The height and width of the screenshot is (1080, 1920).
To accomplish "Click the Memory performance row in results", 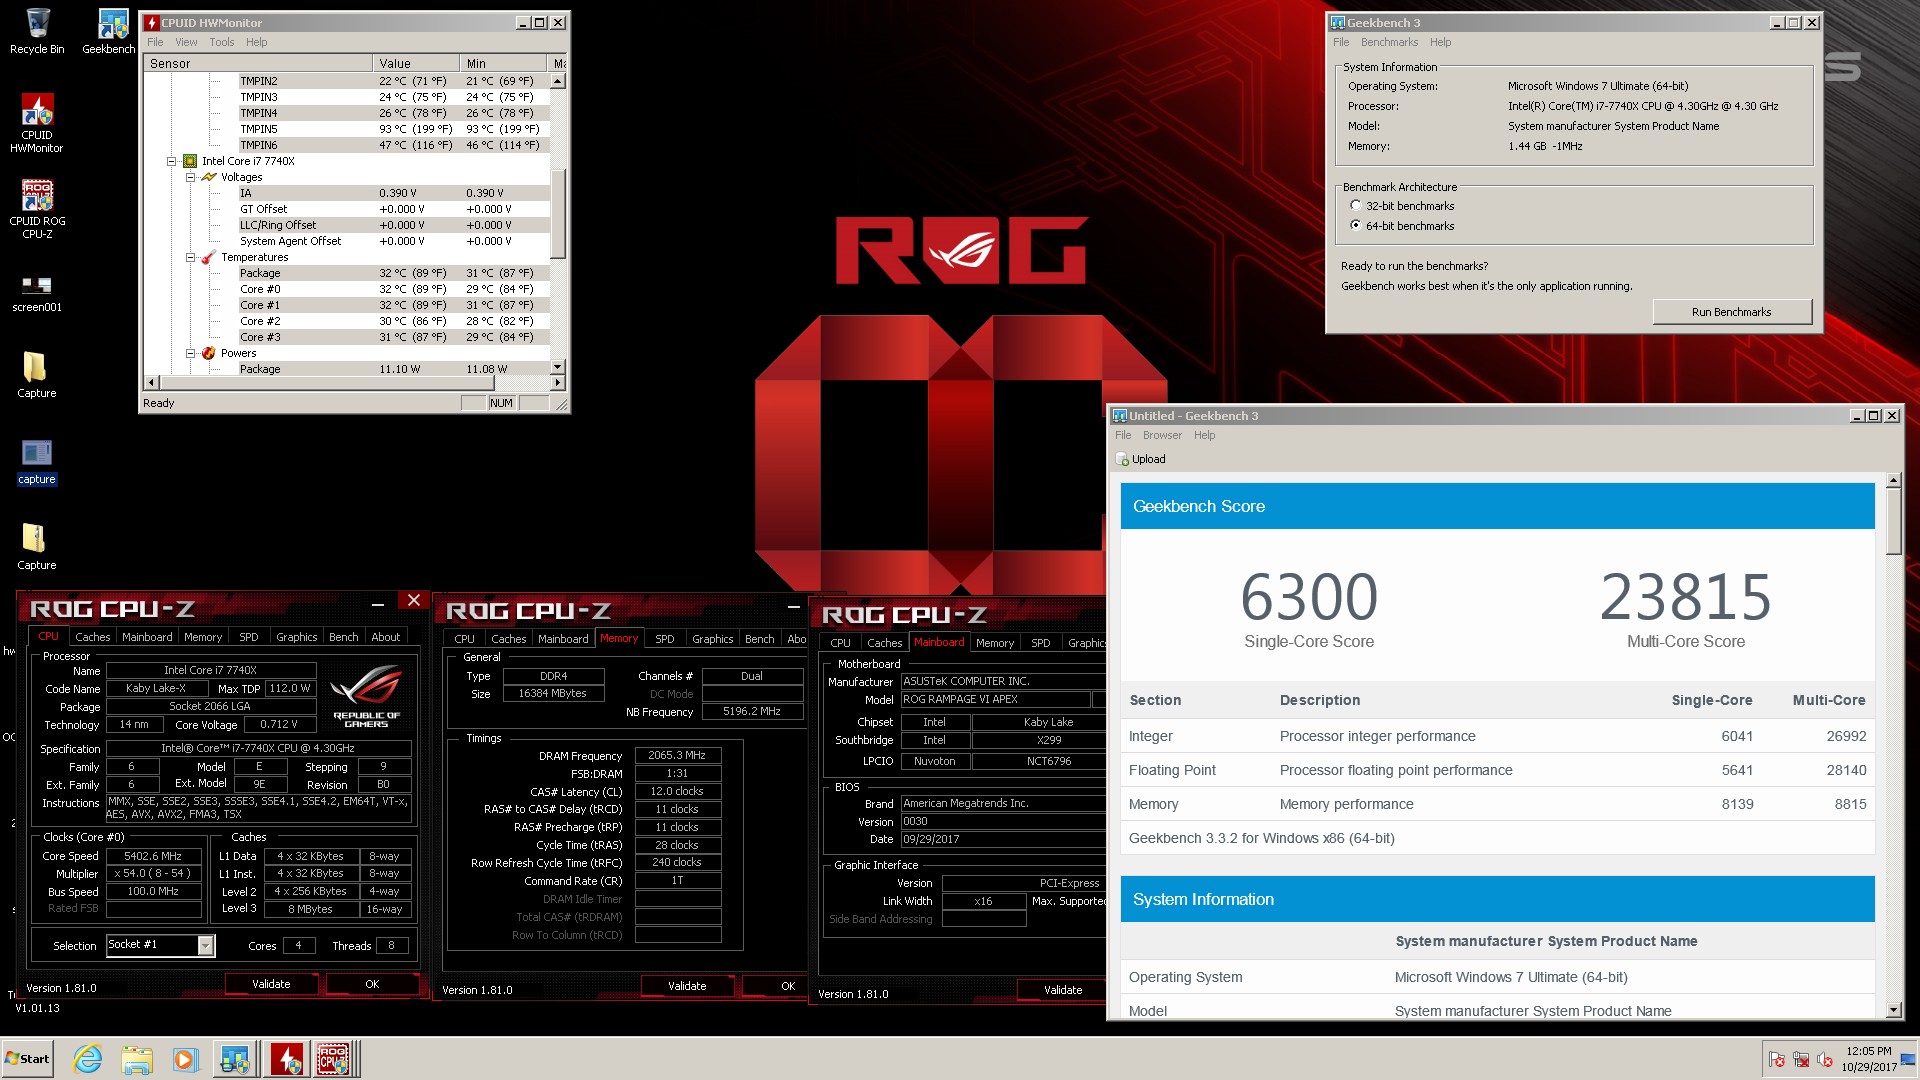I will 1497,804.
